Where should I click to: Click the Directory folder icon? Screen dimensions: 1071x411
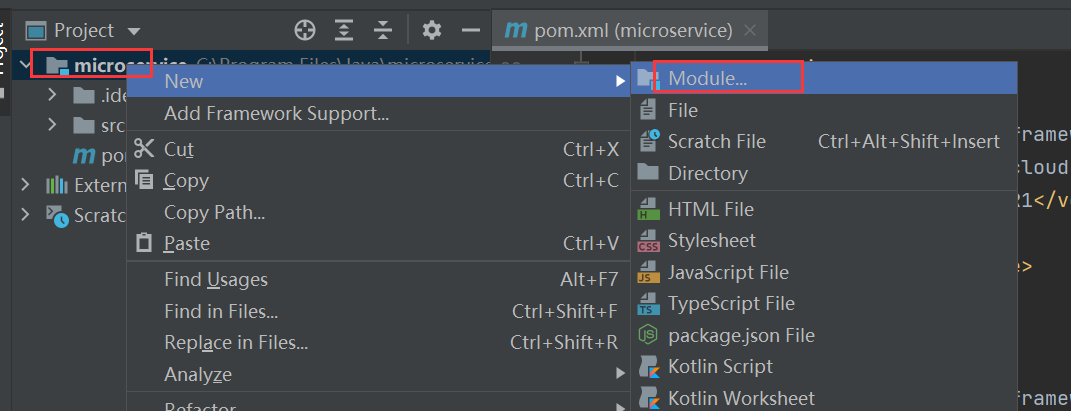(648, 172)
